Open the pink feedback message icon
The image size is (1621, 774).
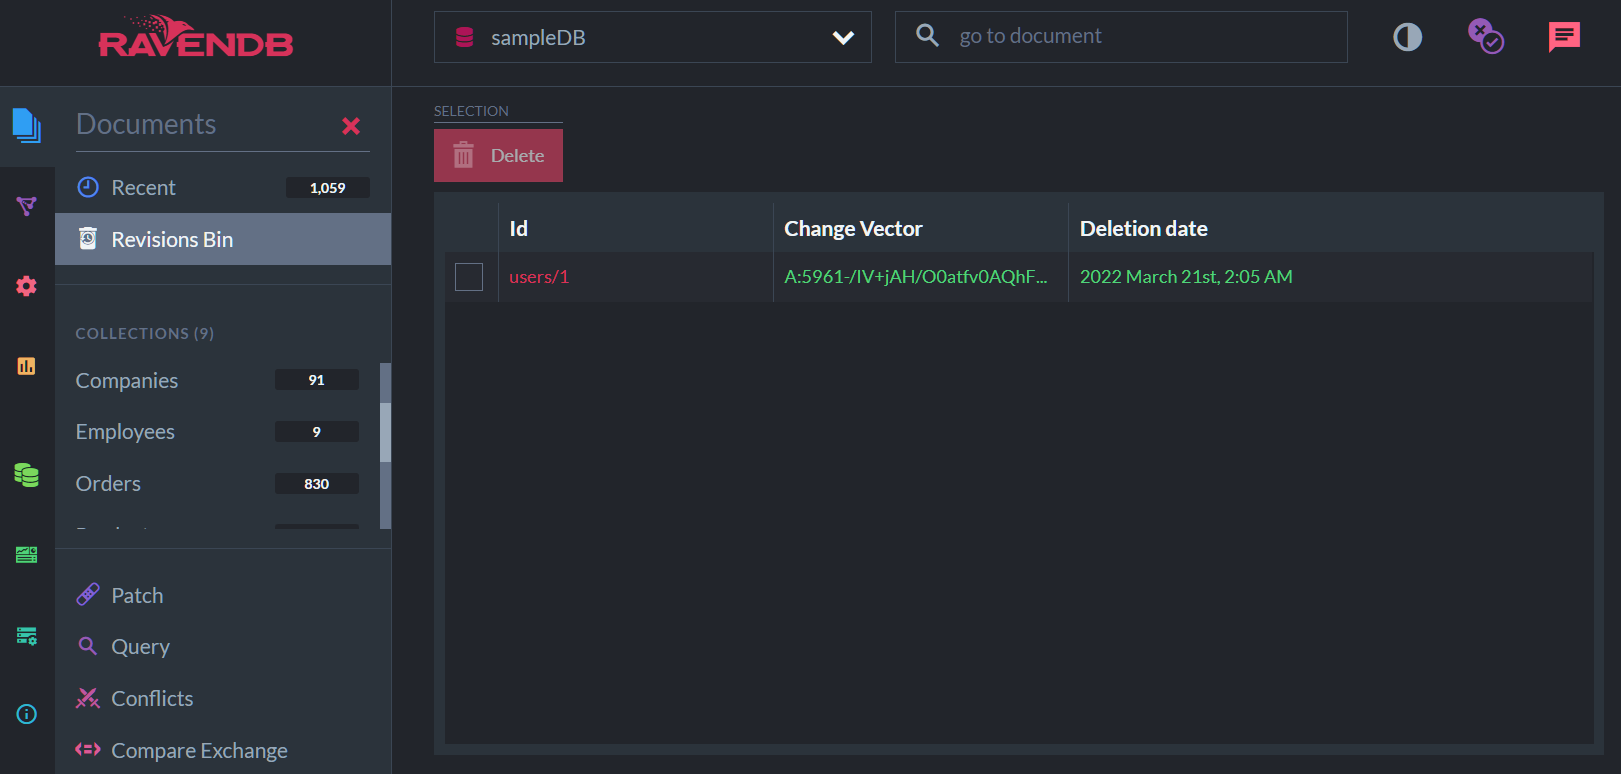(x=1564, y=37)
